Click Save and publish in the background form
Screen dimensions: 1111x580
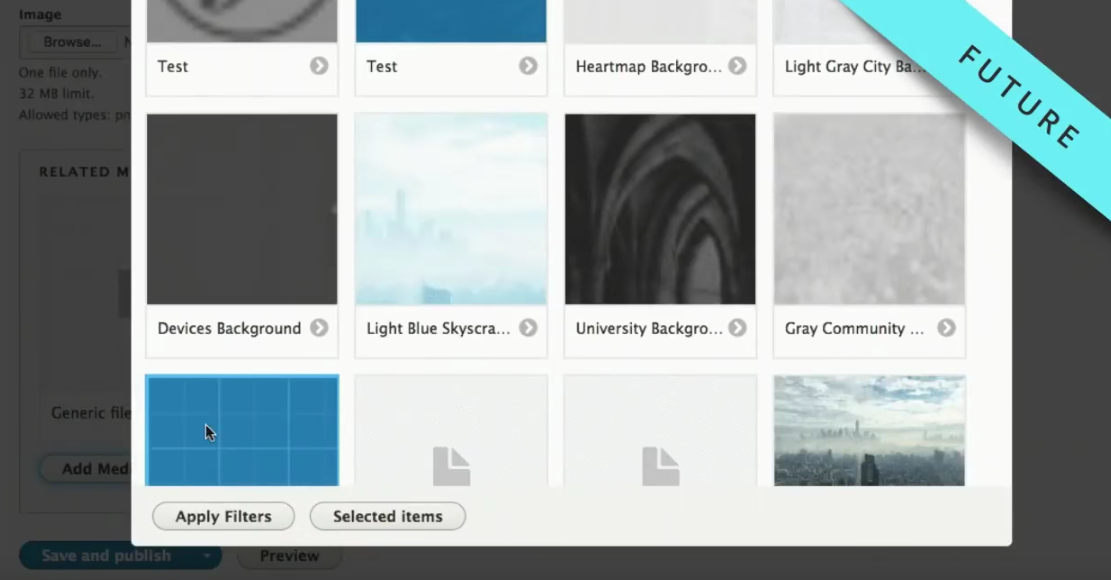(x=106, y=556)
